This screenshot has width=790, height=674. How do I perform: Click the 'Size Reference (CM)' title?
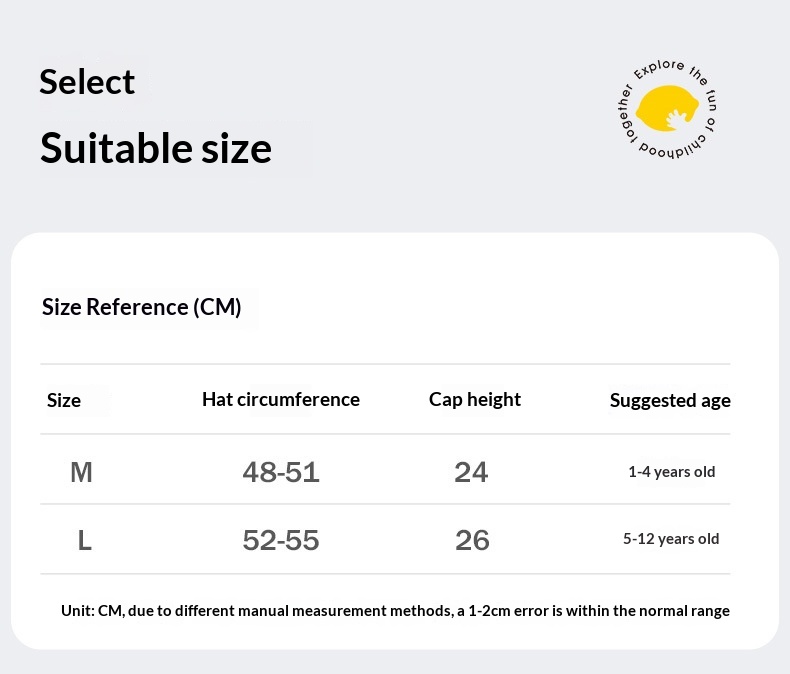tap(142, 307)
